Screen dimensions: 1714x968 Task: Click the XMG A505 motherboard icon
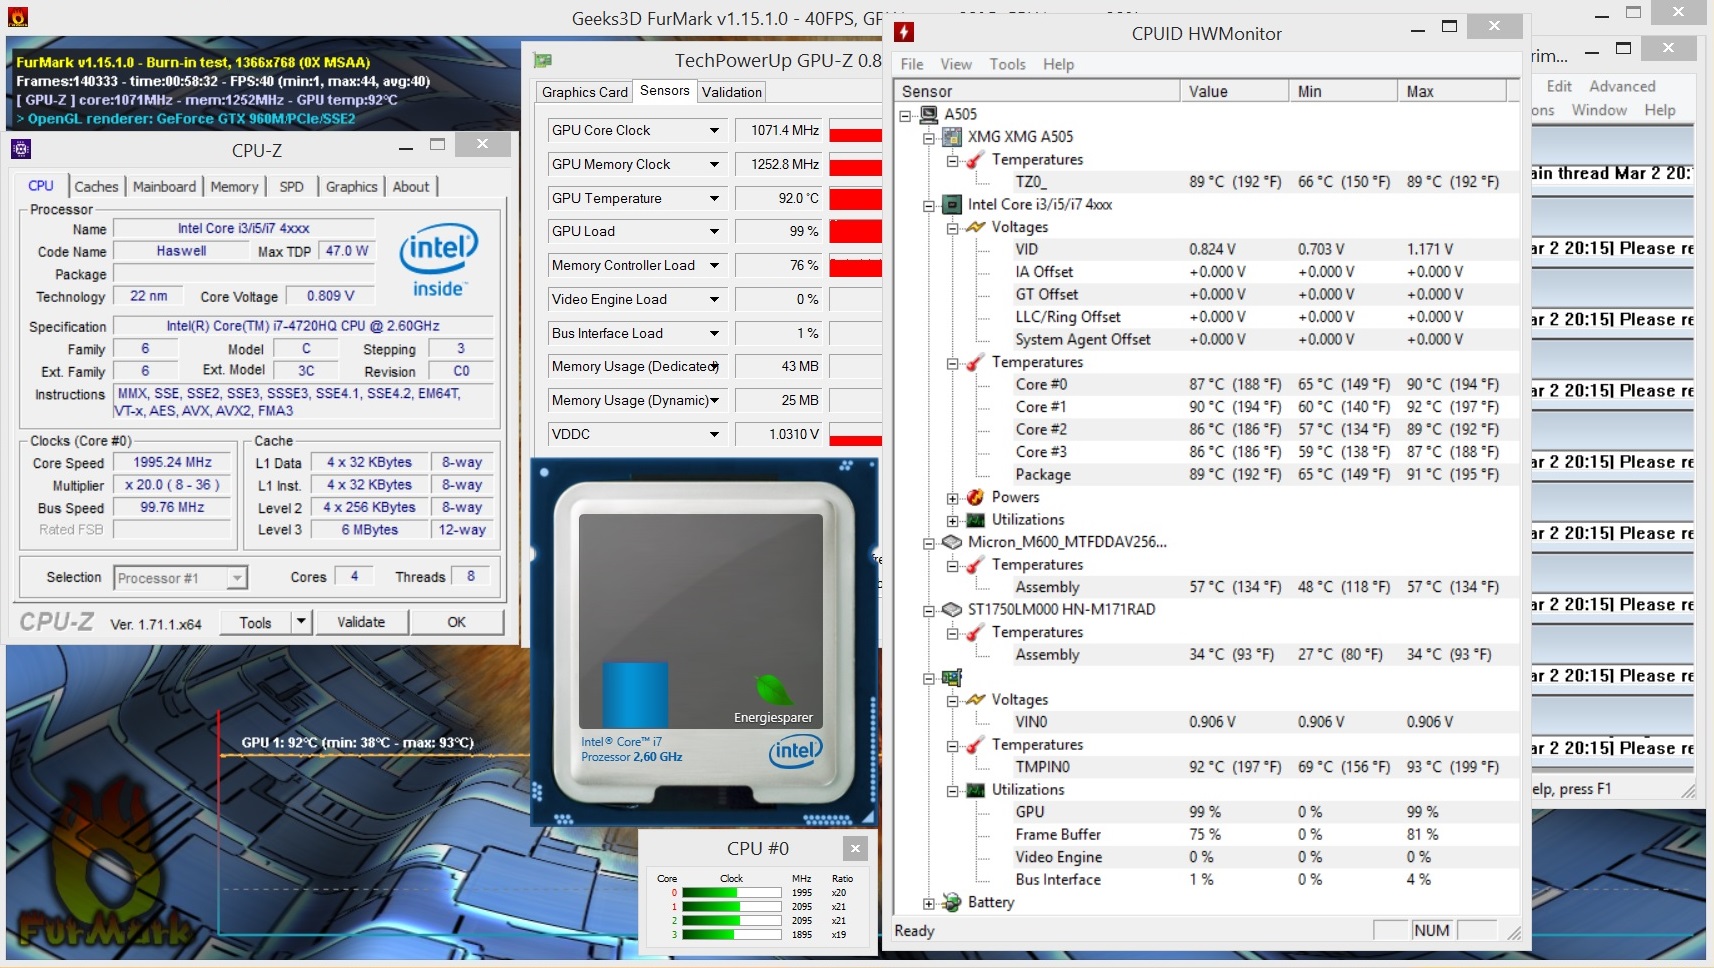coord(952,136)
